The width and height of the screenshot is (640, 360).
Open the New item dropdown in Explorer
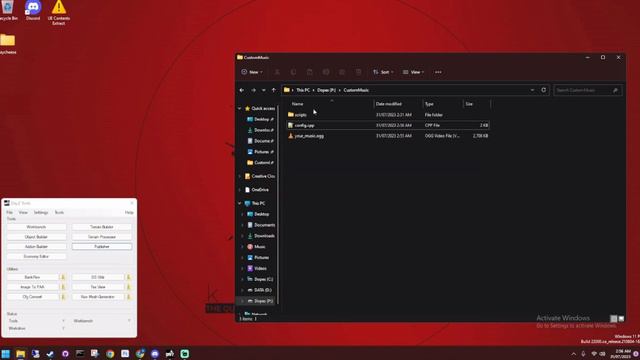[x=252, y=72]
